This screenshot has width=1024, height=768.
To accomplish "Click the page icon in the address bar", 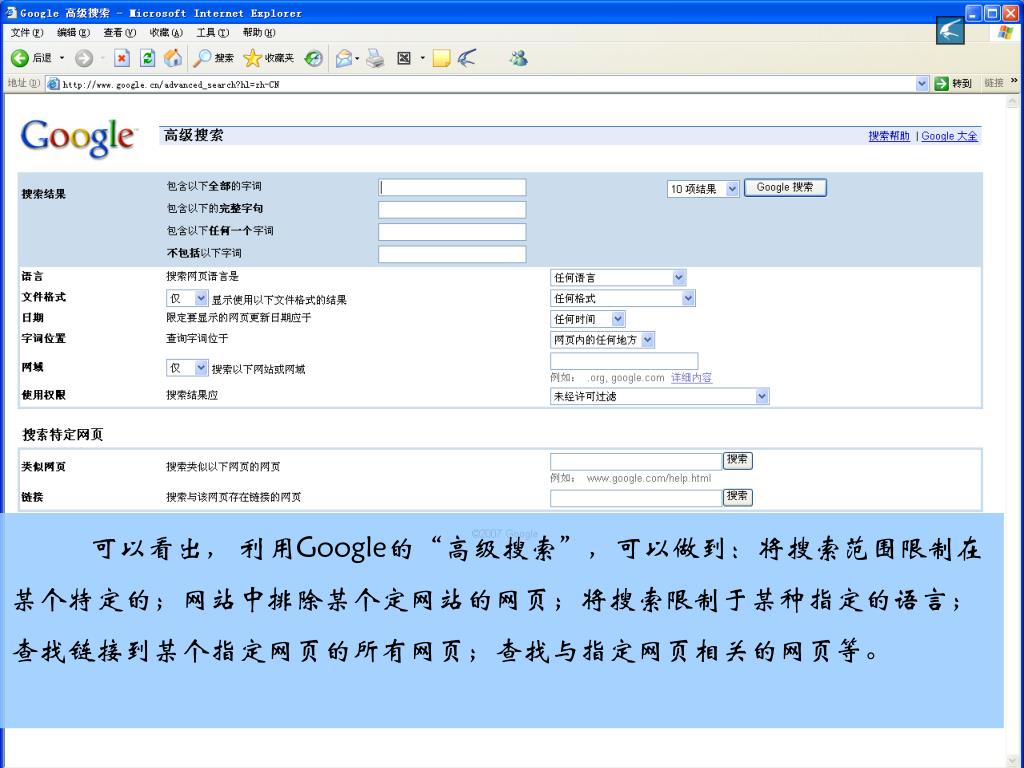I will (54, 84).
